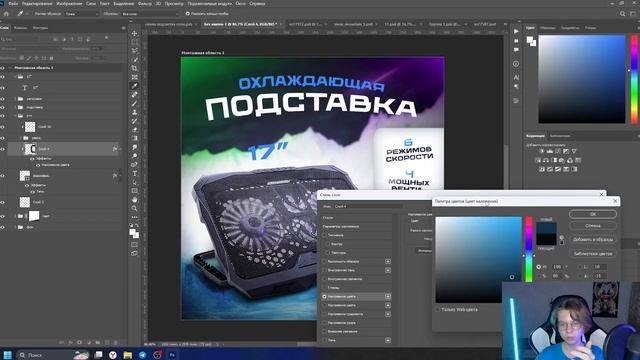Image resolution: width=640 pixels, height=360 pixels.
Task: Click the search magnifier at top right
Action: pyautogui.click(x=622, y=13)
